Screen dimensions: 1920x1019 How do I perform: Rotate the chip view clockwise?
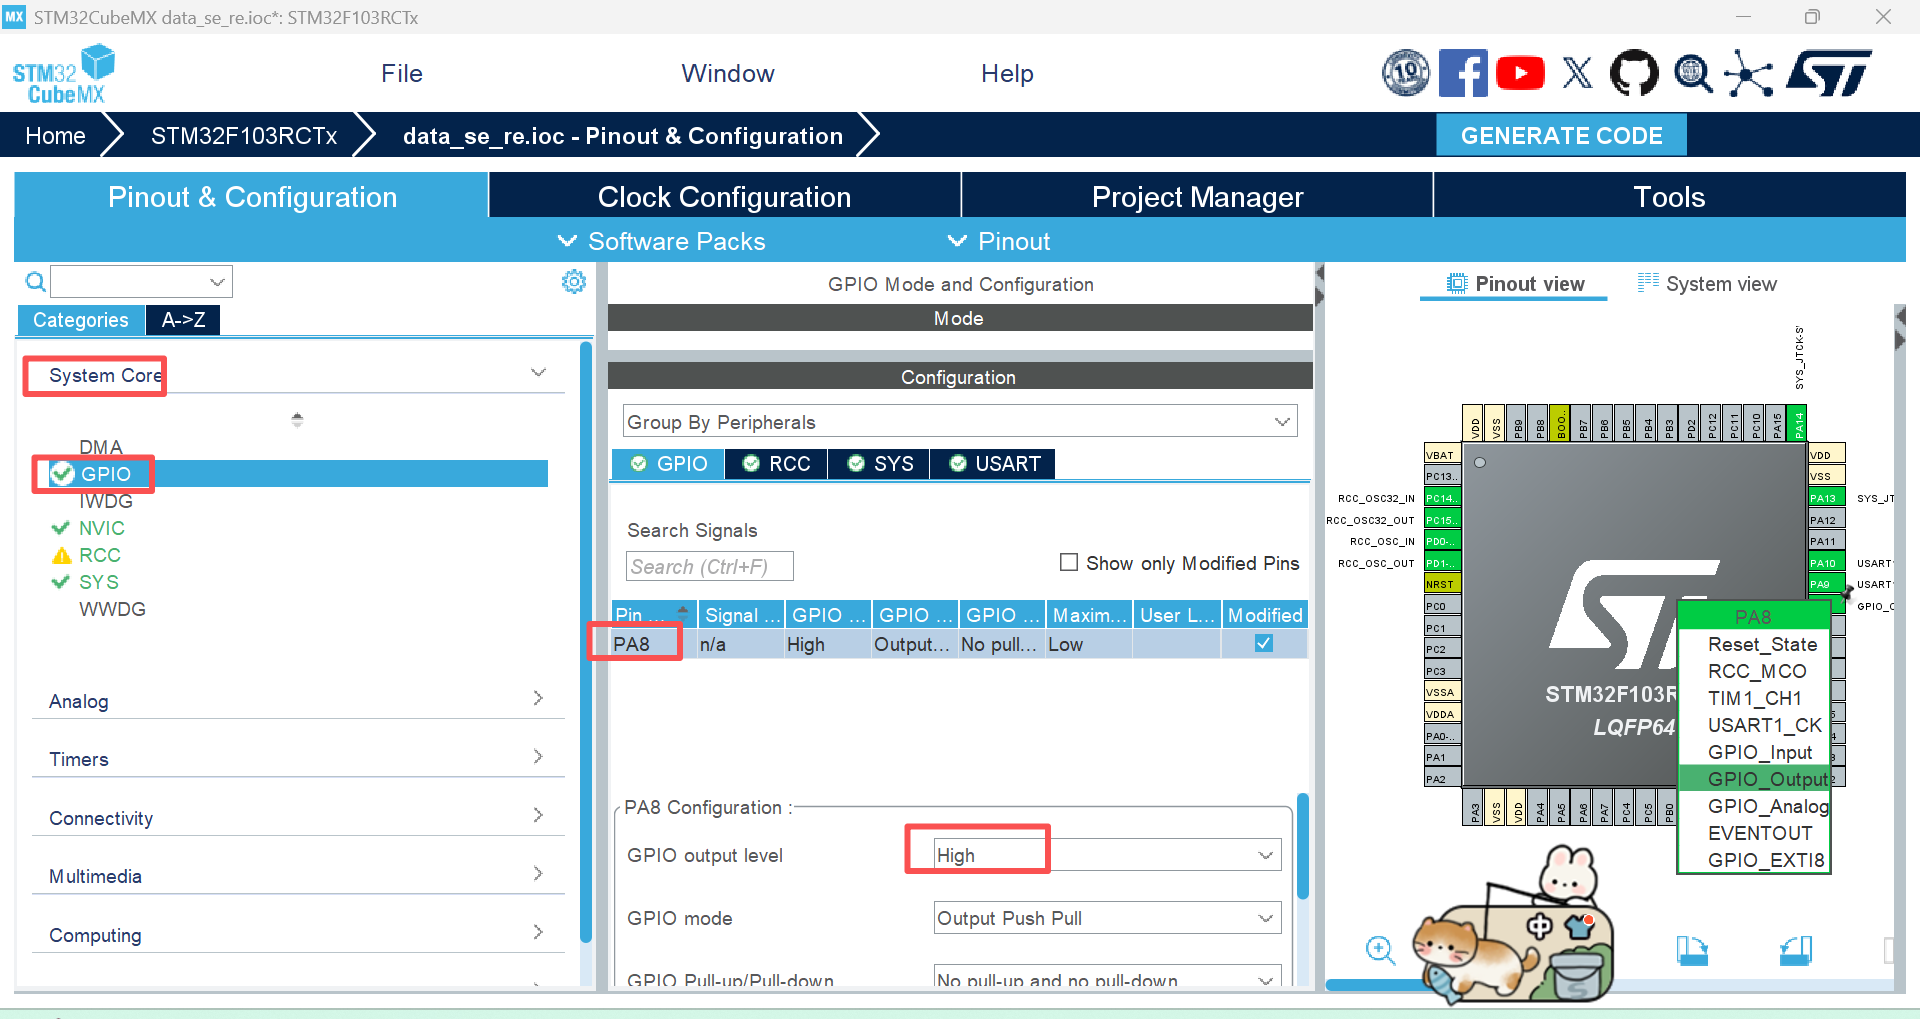click(1692, 950)
